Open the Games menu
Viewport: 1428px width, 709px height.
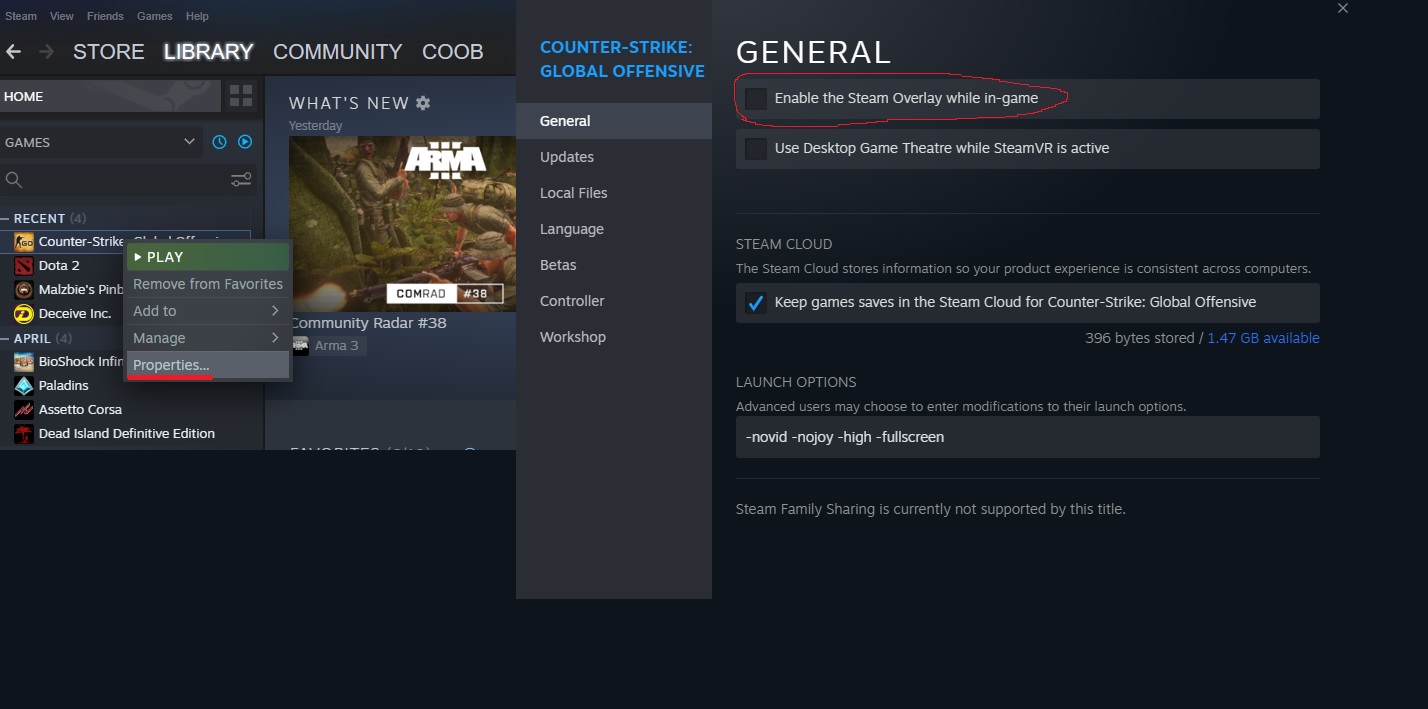155,16
